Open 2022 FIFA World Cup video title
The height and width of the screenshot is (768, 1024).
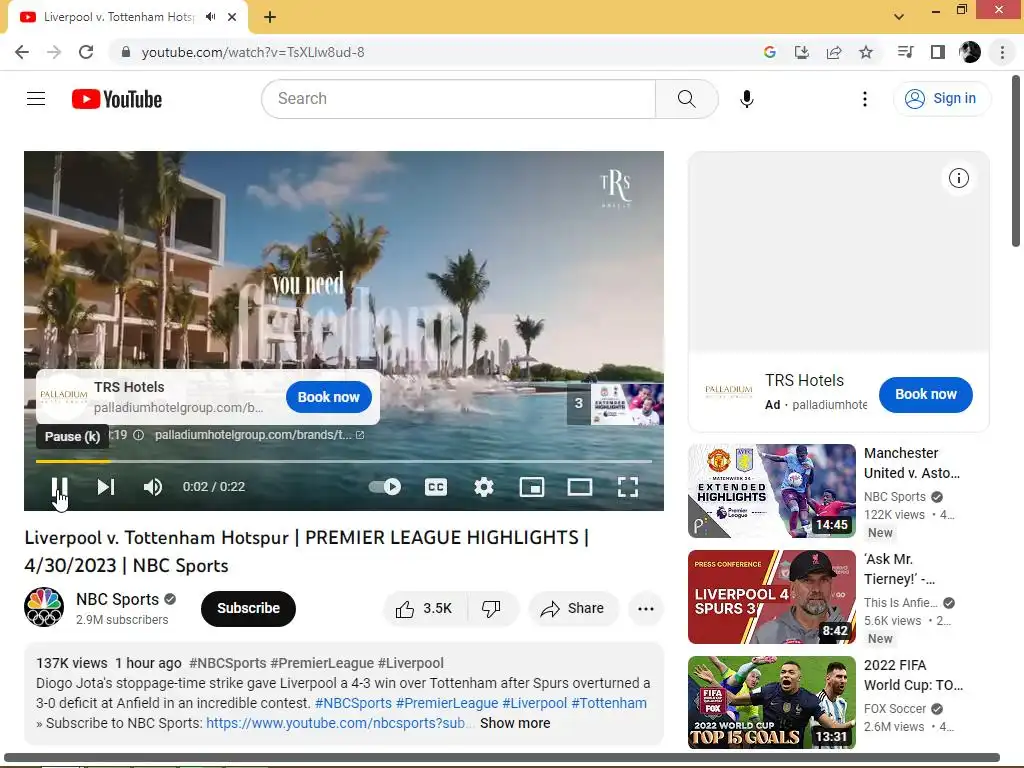[x=913, y=675]
